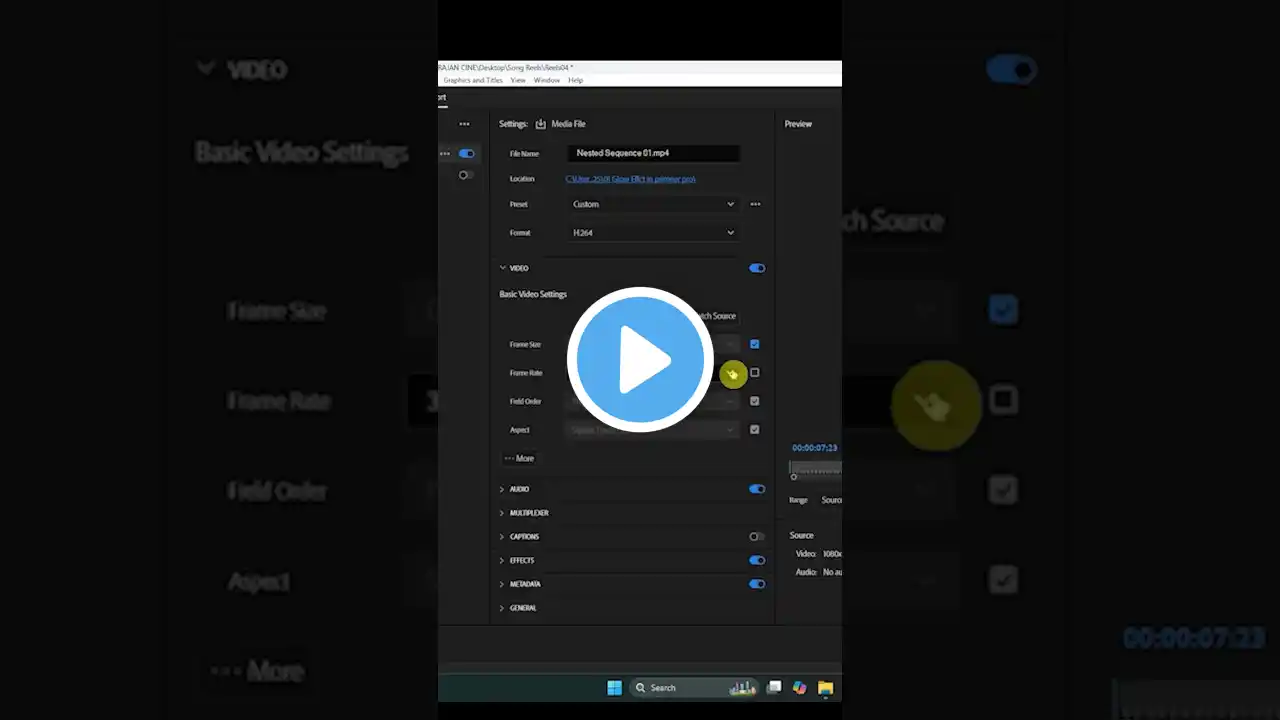Expand the CAPTIONS section
The width and height of the screenshot is (1280, 720).
pyautogui.click(x=502, y=537)
